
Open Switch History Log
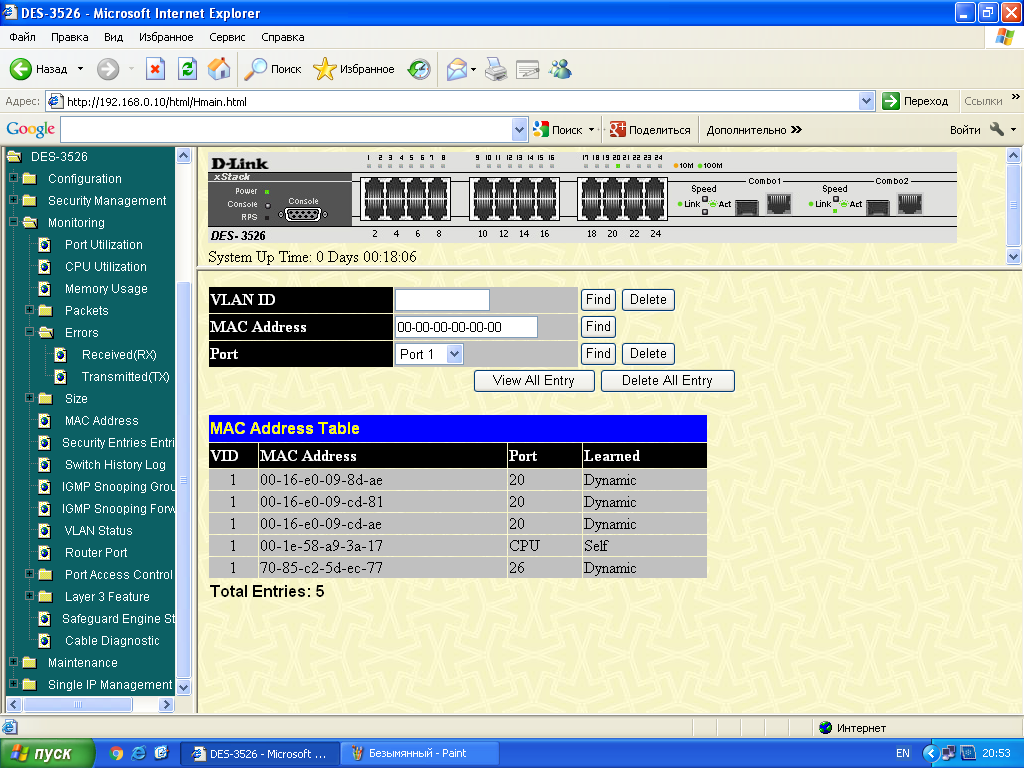[115, 464]
